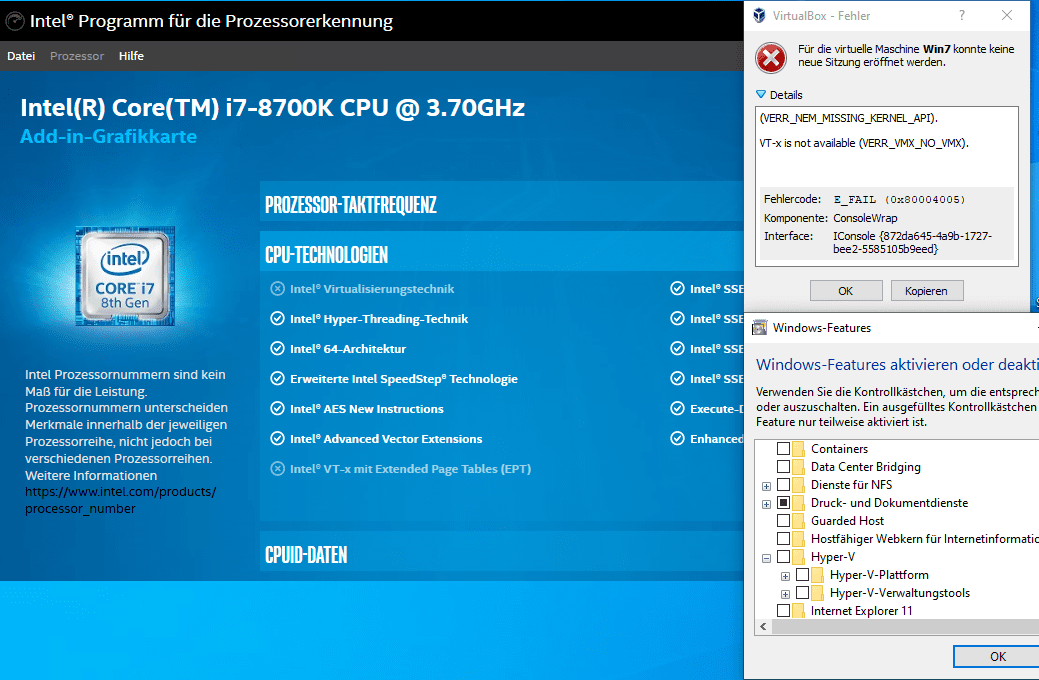
Task: Click the Internet Explorer 11 folder icon
Action: click(798, 610)
